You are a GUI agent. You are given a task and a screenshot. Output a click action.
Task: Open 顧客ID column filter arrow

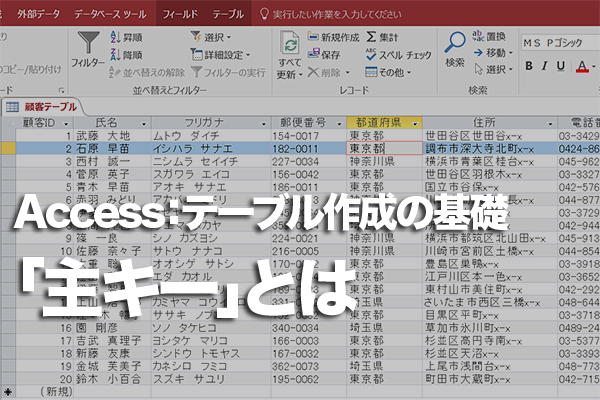(x=66, y=124)
